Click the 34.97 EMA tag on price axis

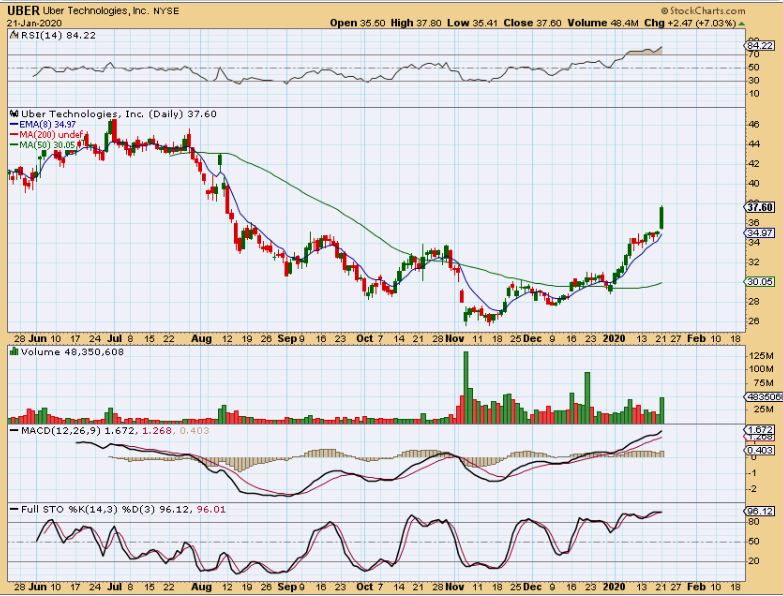point(760,233)
